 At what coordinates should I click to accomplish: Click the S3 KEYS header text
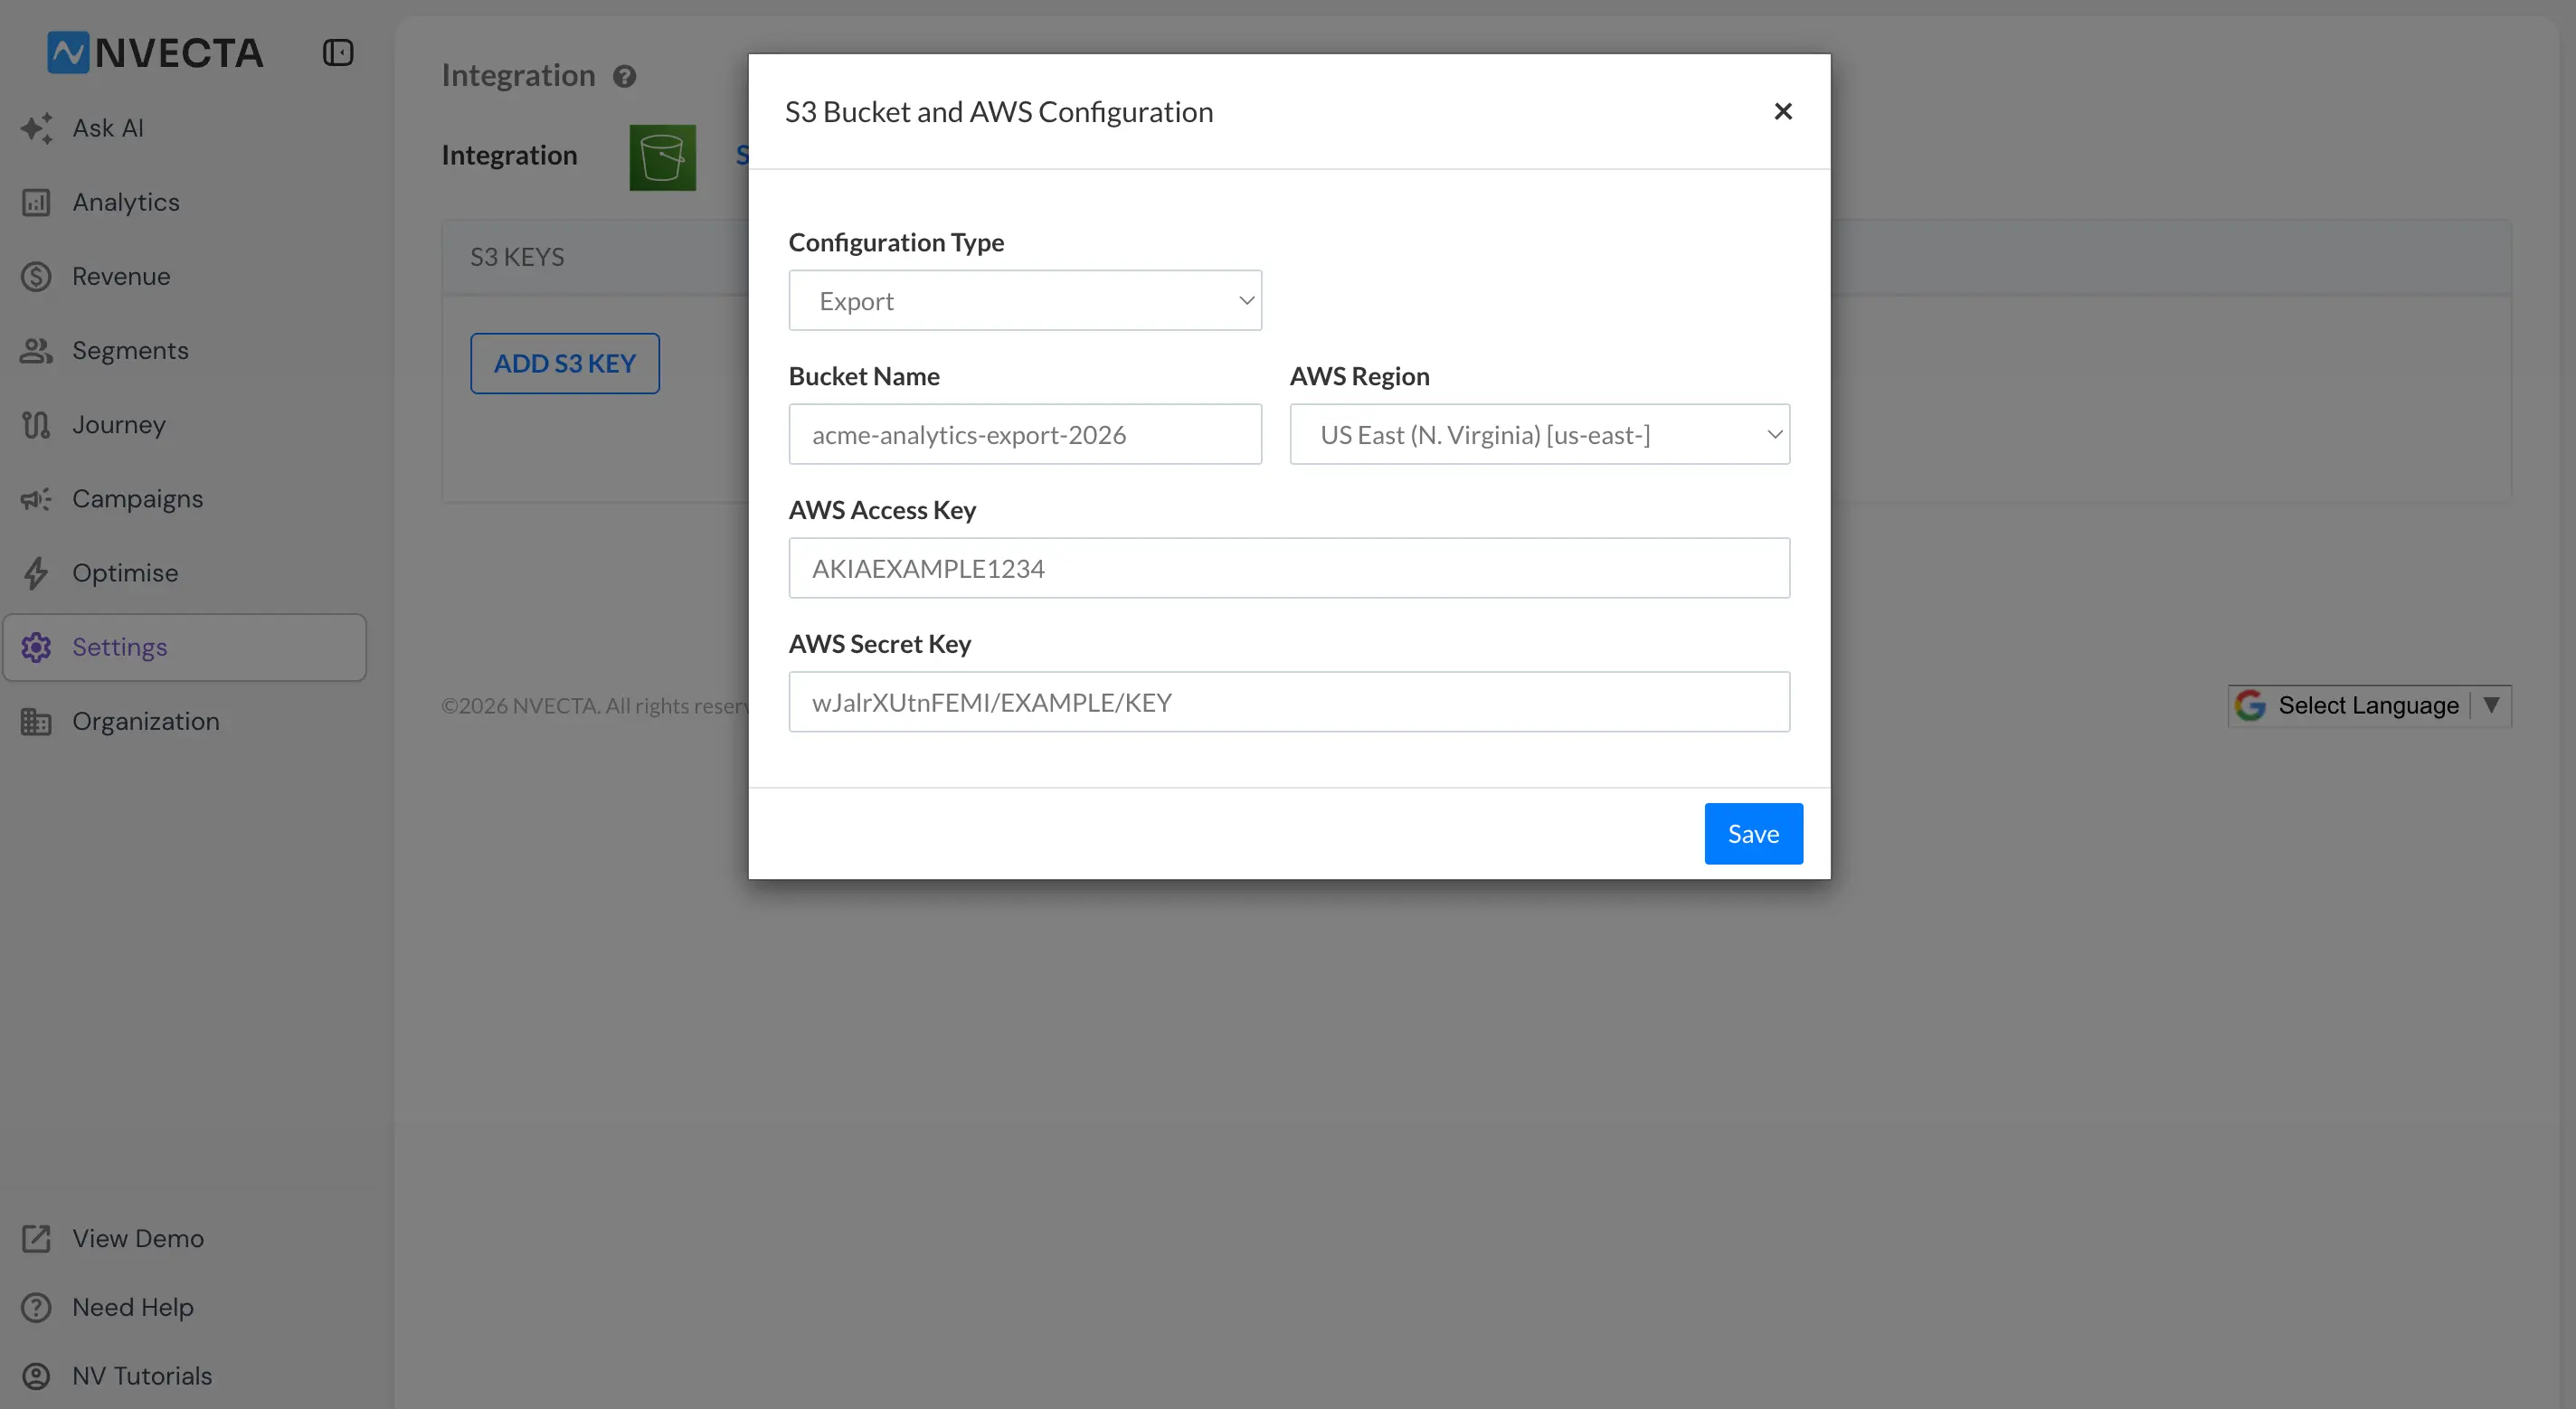[x=517, y=257]
